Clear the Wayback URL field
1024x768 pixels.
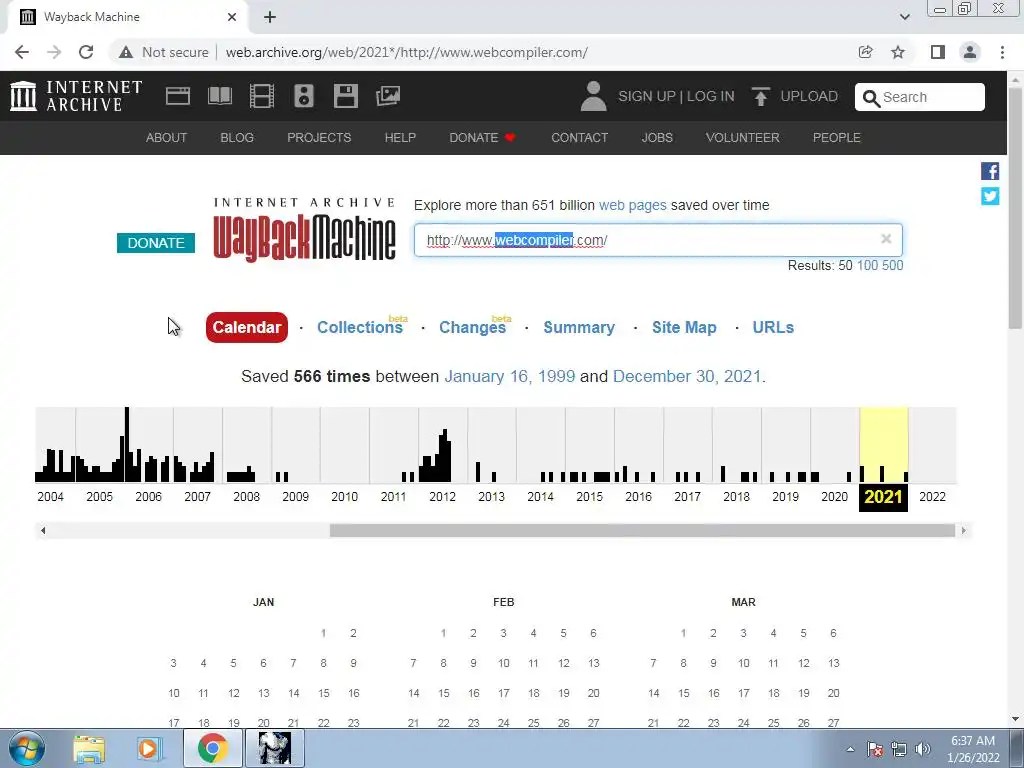pos(886,239)
